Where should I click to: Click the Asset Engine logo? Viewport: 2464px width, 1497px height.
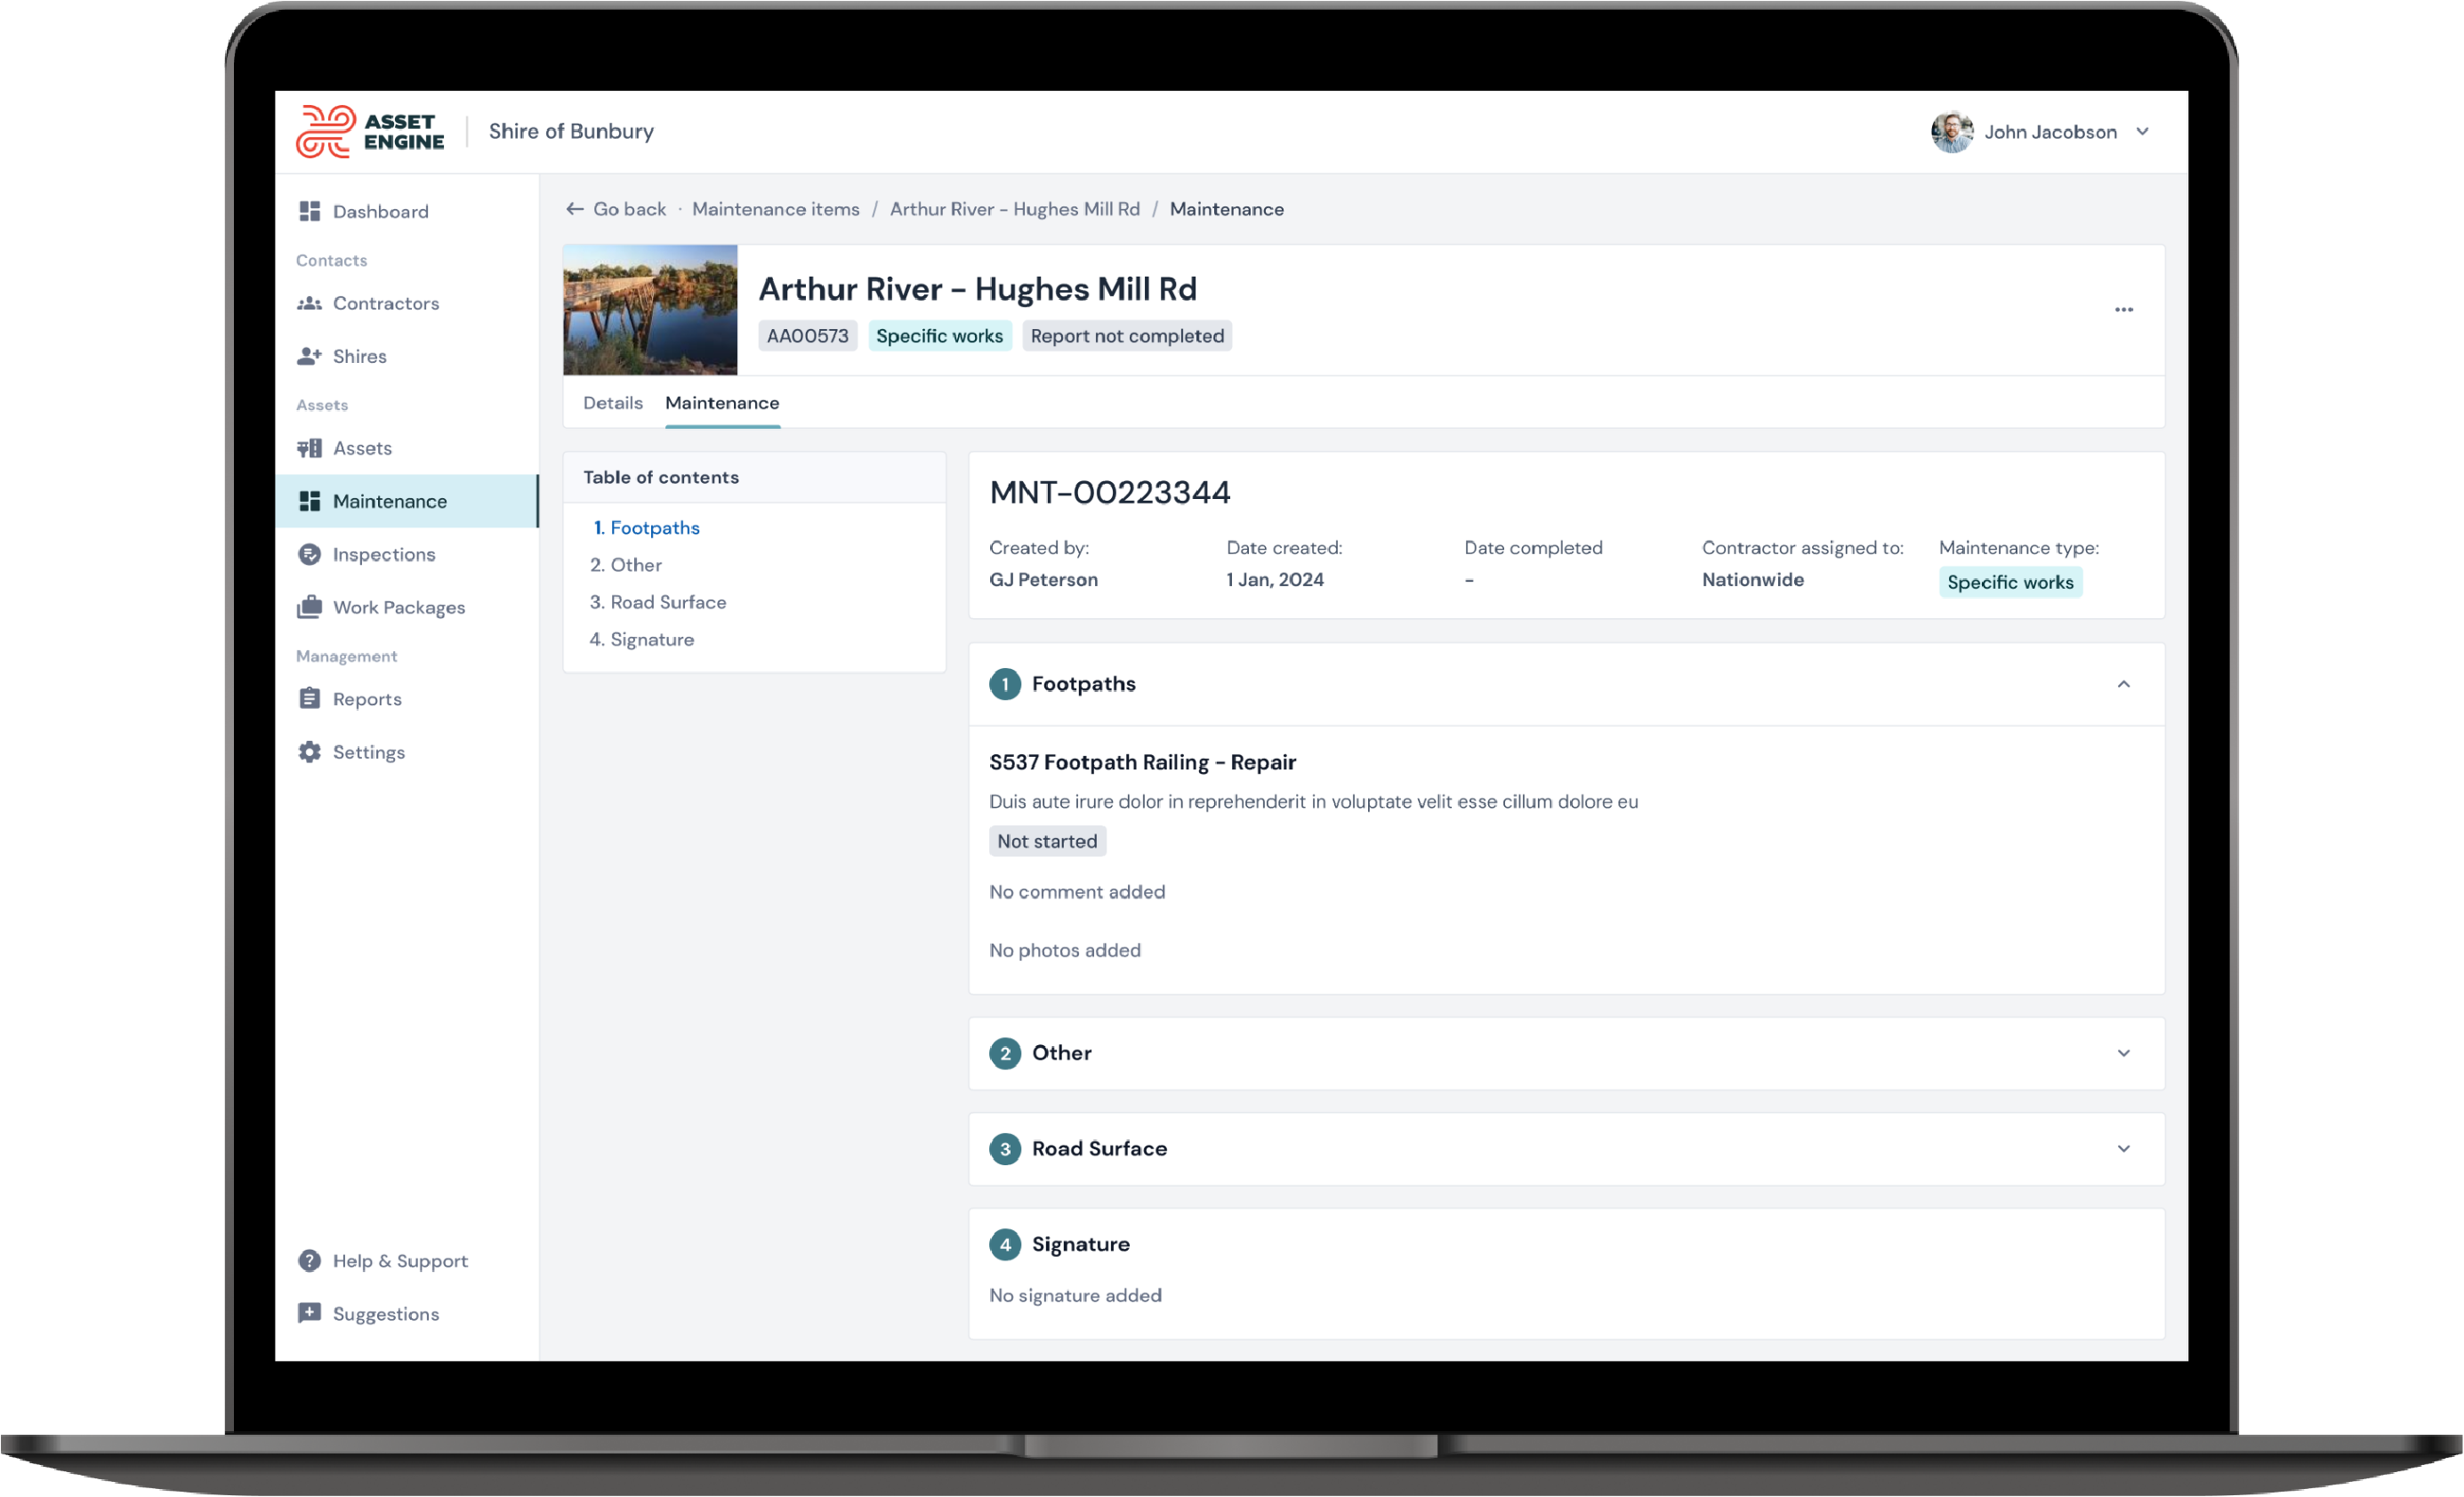tap(369, 131)
